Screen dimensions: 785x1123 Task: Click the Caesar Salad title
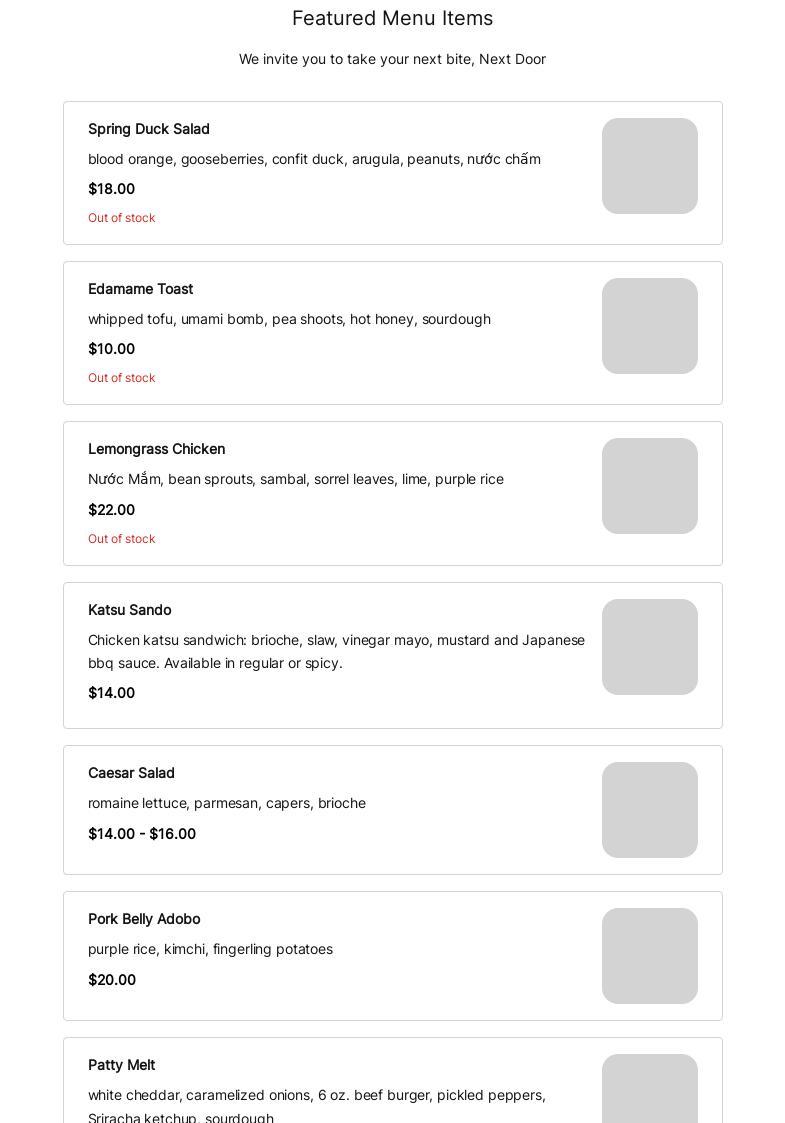click(x=131, y=773)
